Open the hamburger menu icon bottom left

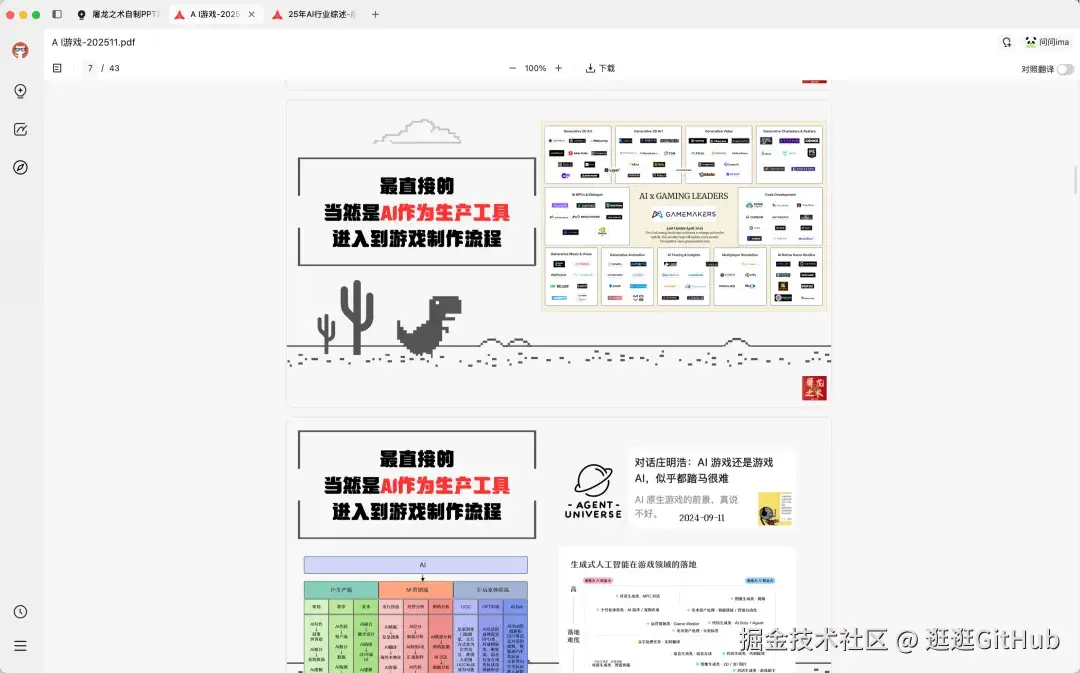pos(20,645)
